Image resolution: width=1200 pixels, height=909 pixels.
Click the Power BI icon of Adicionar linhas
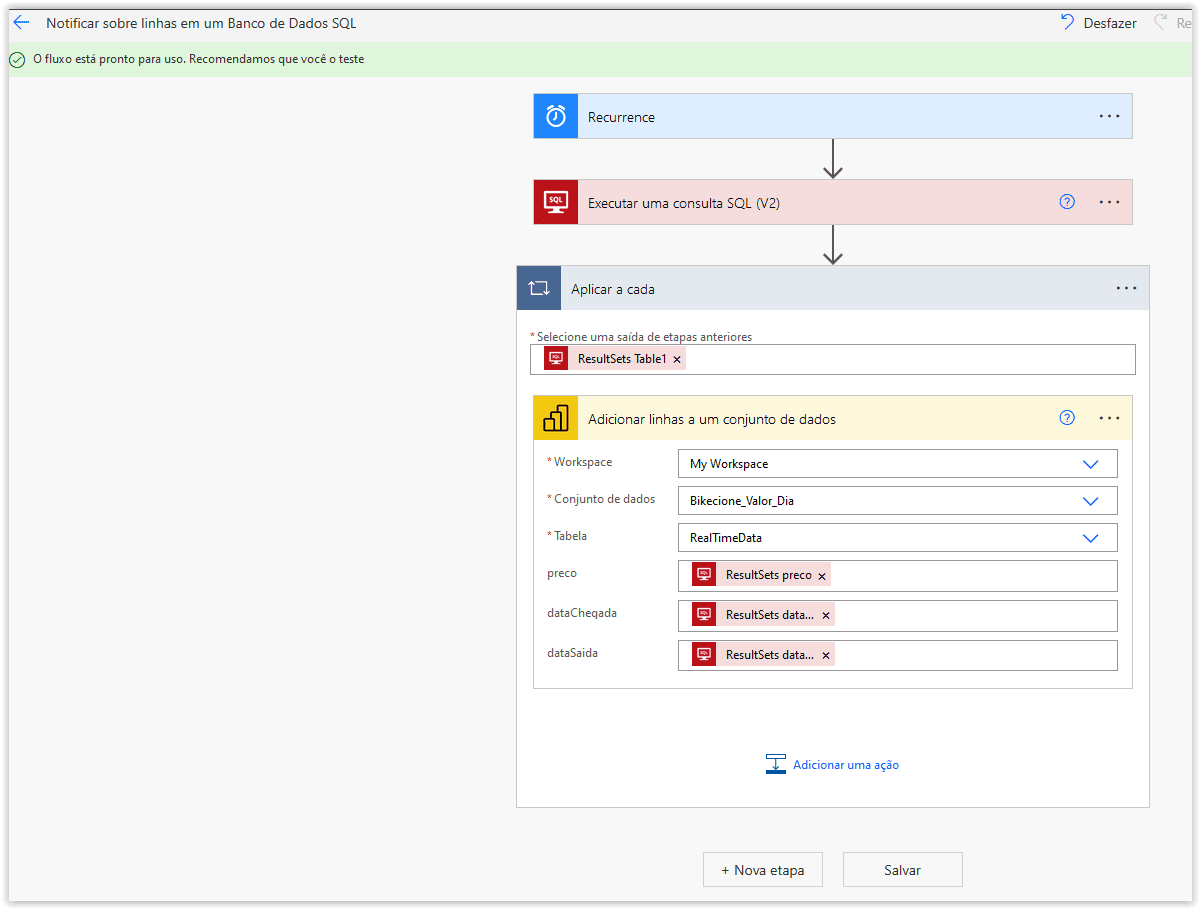tap(556, 418)
